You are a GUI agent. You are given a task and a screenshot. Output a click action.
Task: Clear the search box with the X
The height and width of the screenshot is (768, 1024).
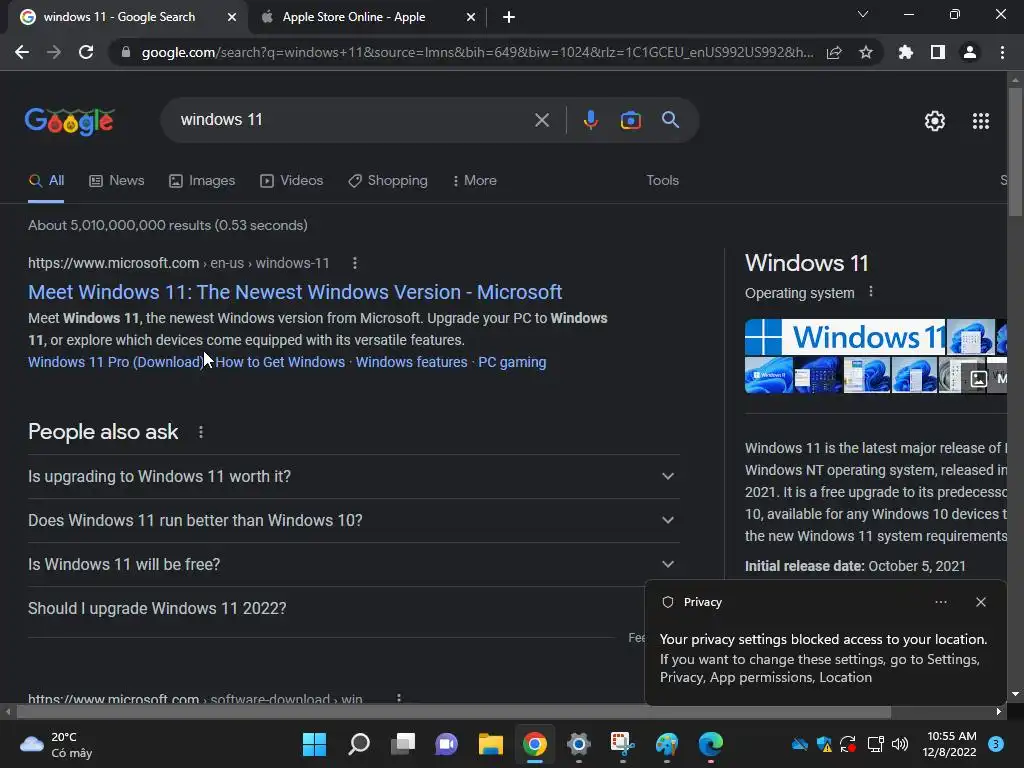coord(541,120)
